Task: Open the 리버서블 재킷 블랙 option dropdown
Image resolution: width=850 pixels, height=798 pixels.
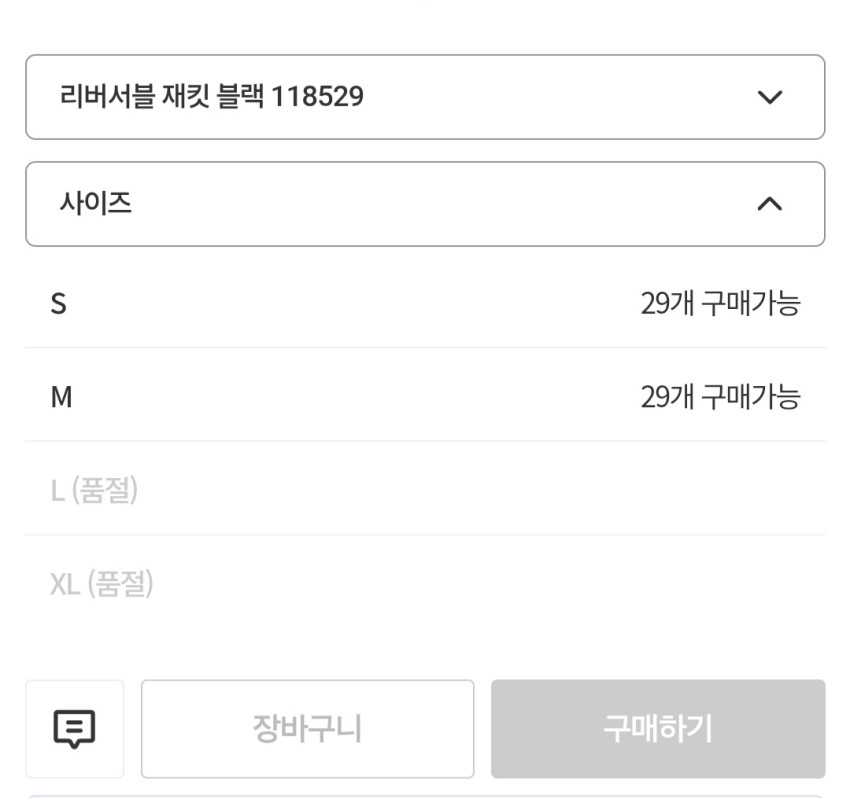Action: pos(425,97)
